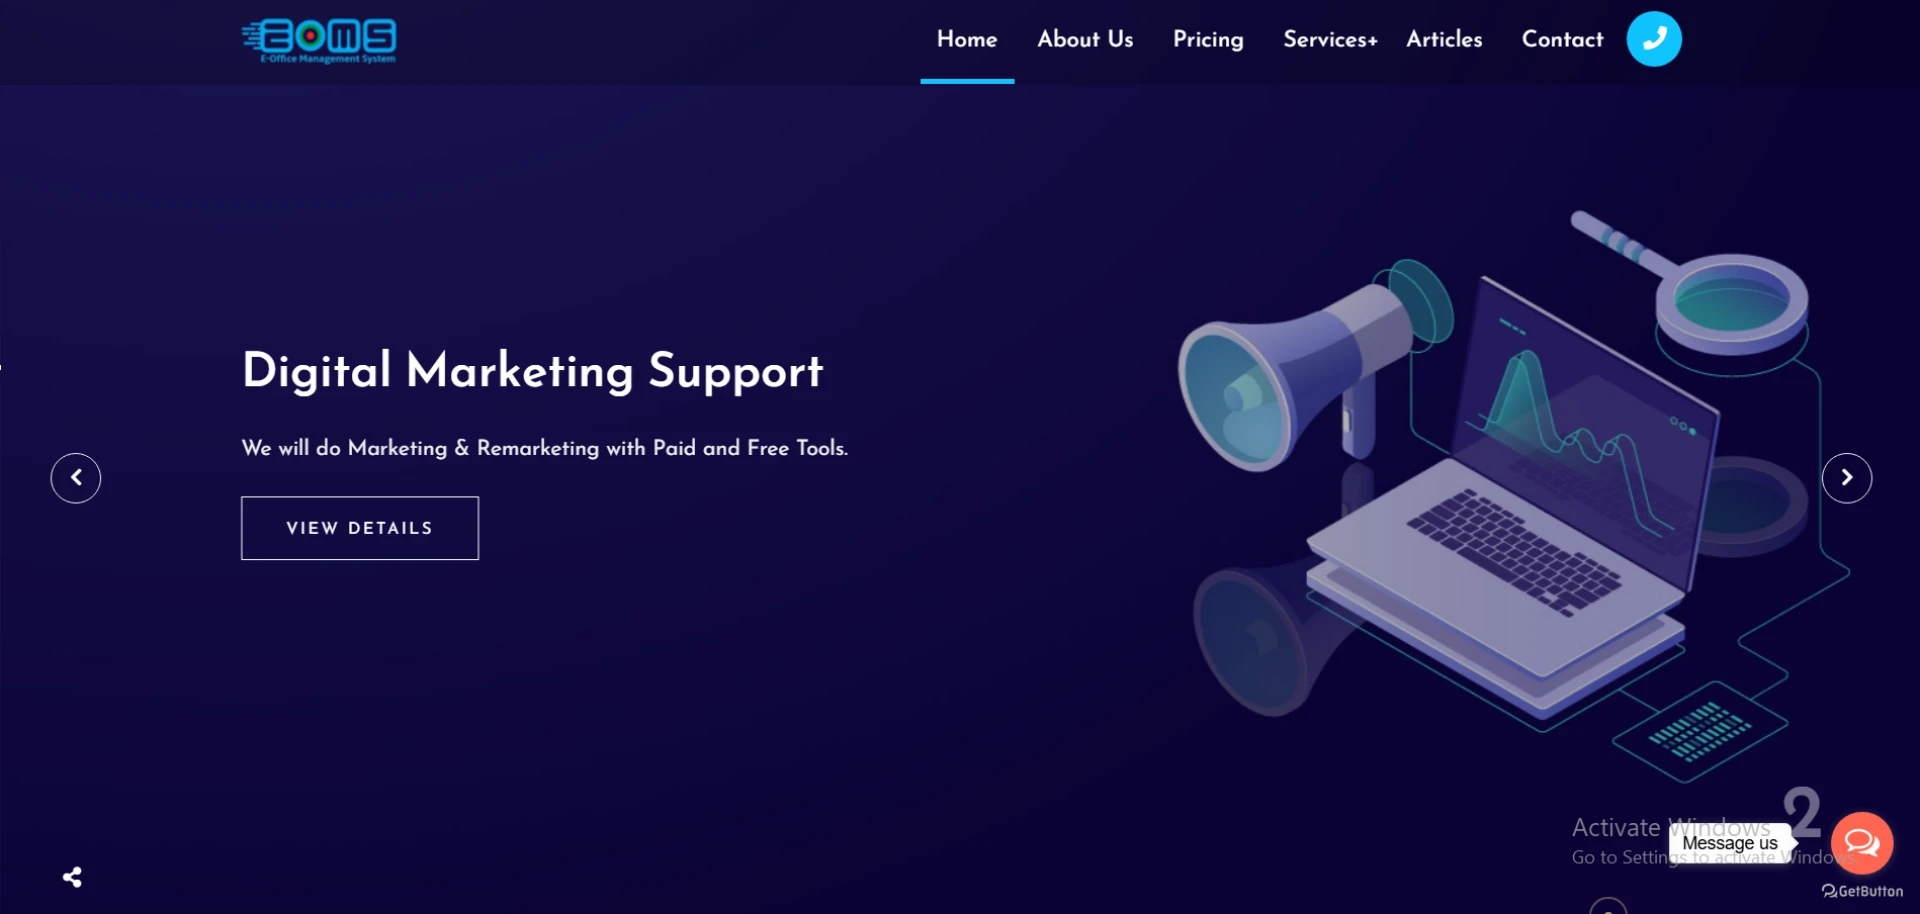Open the share icon at bottom left
Screen dimensions: 1920x914
[72, 877]
